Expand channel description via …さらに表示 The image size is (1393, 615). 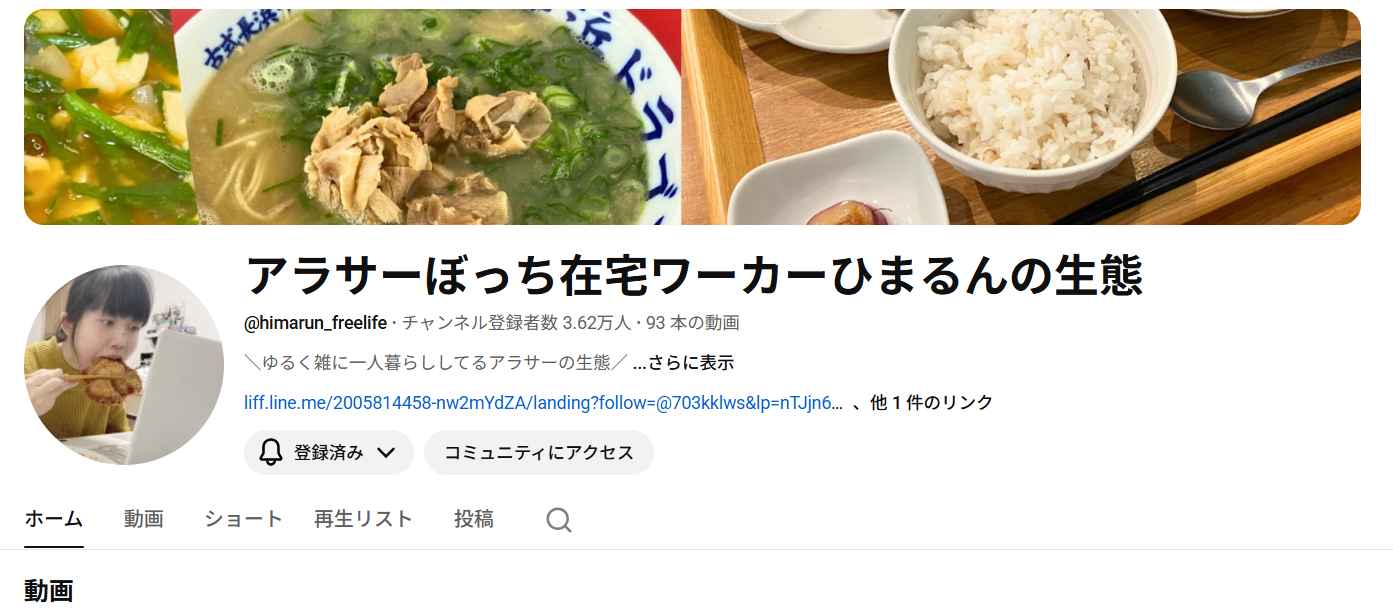pos(684,363)
